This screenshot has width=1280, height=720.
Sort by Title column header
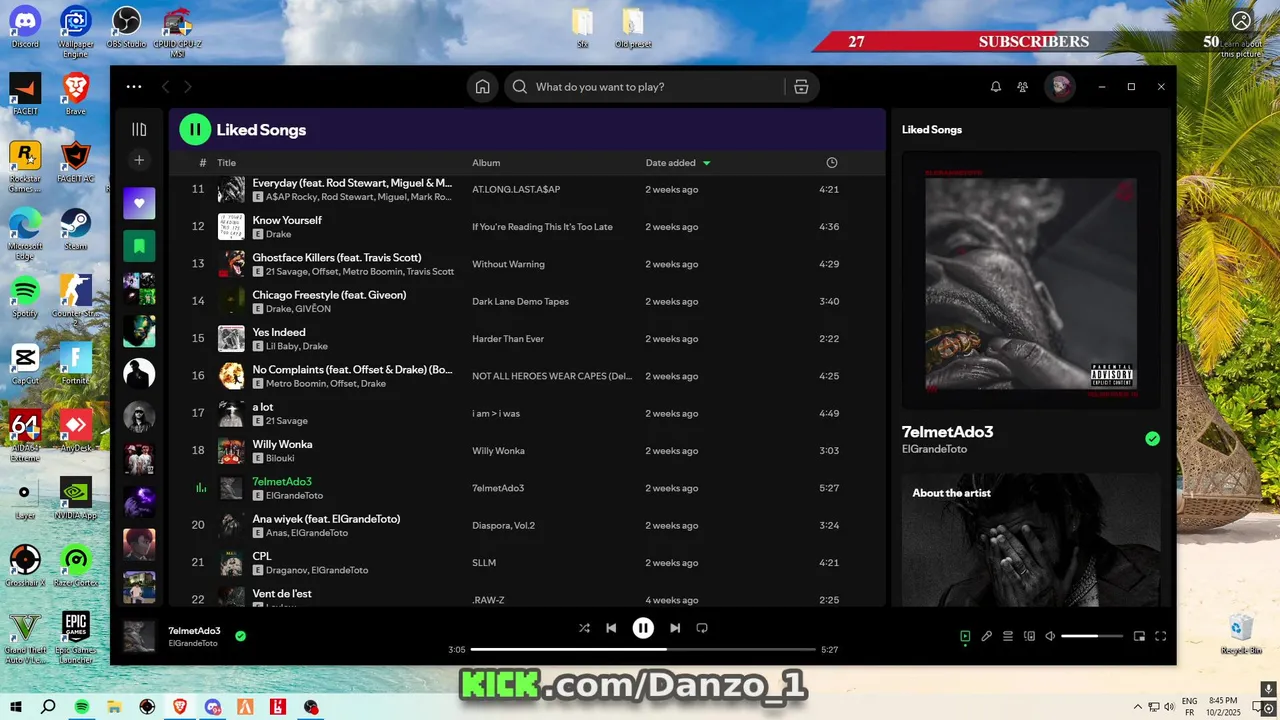click(227, 163)
